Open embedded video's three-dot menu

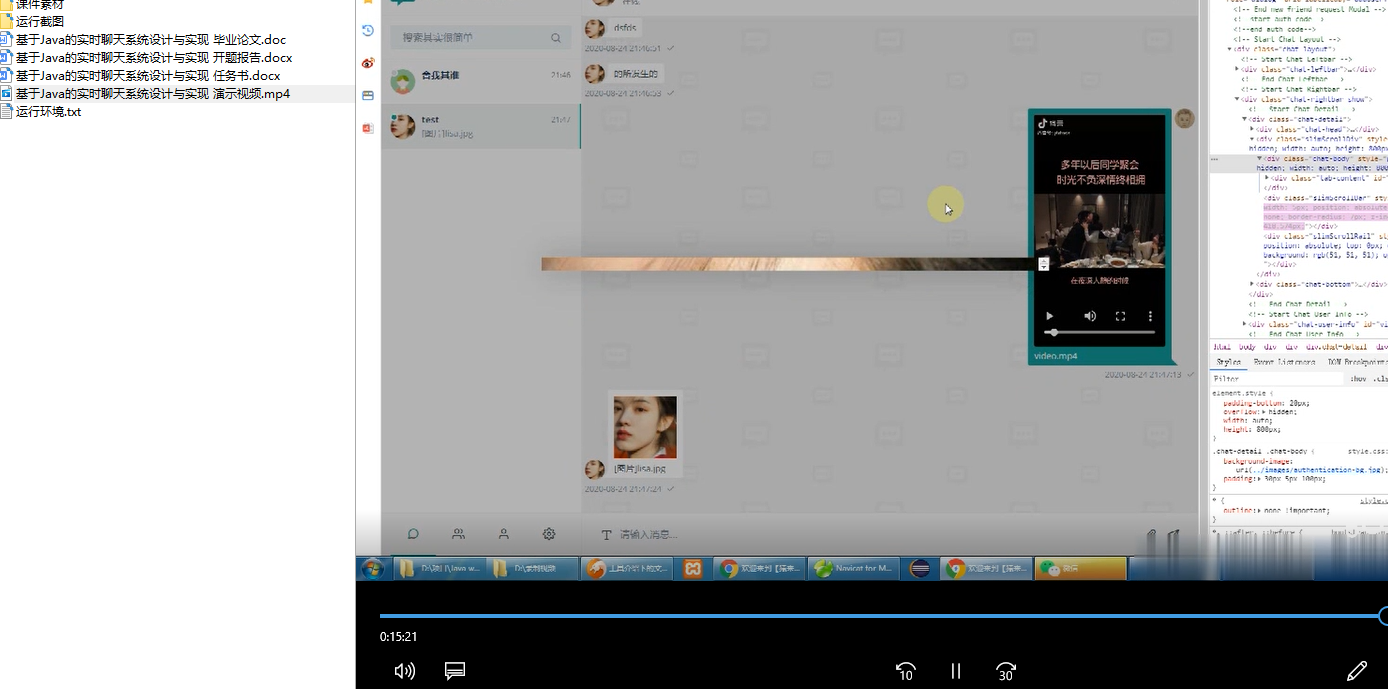click(x=1150, y=316)
